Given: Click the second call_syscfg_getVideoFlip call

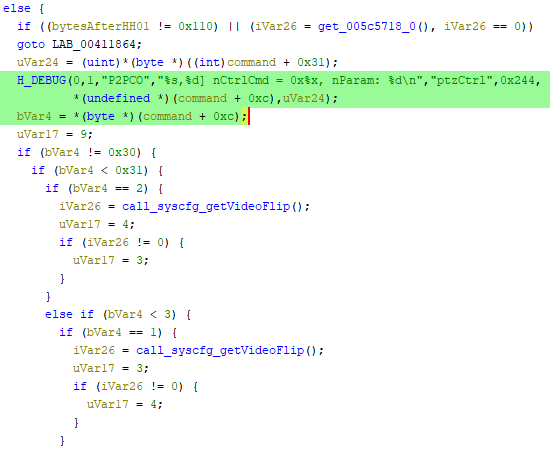Looking at the screenshot, I should (220, 350).
